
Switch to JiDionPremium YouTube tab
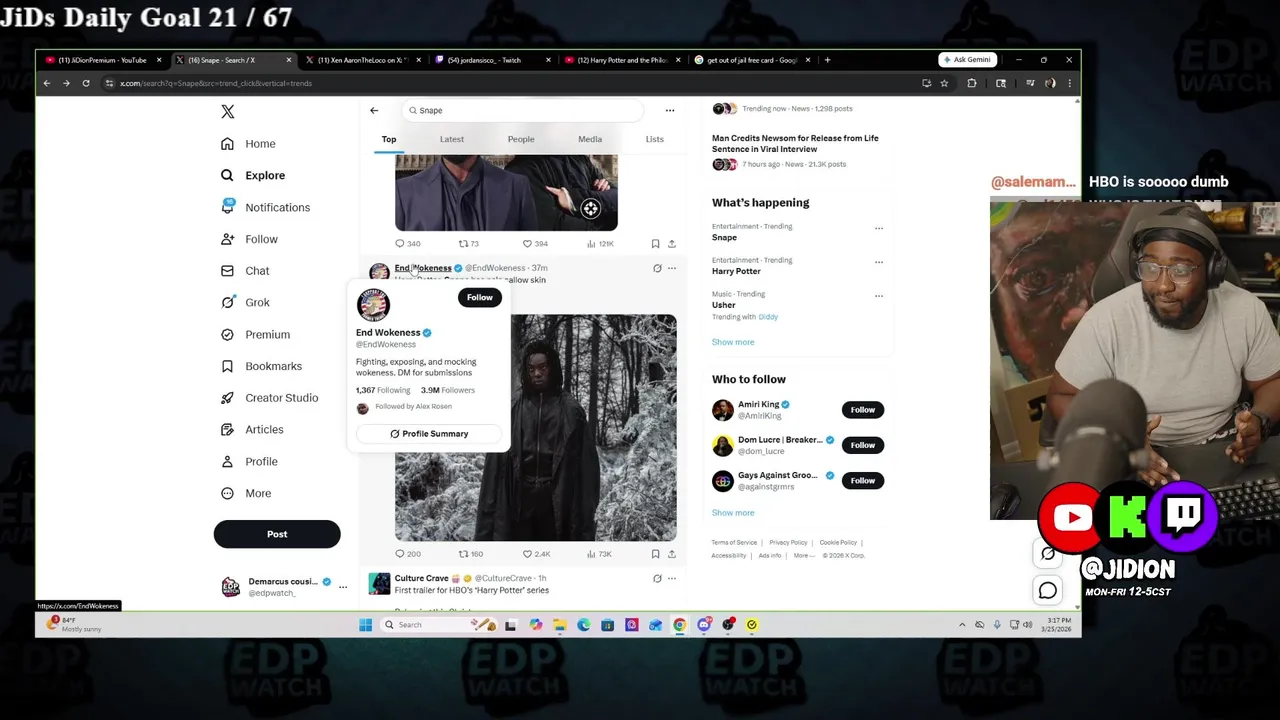[x=103, y=60]
